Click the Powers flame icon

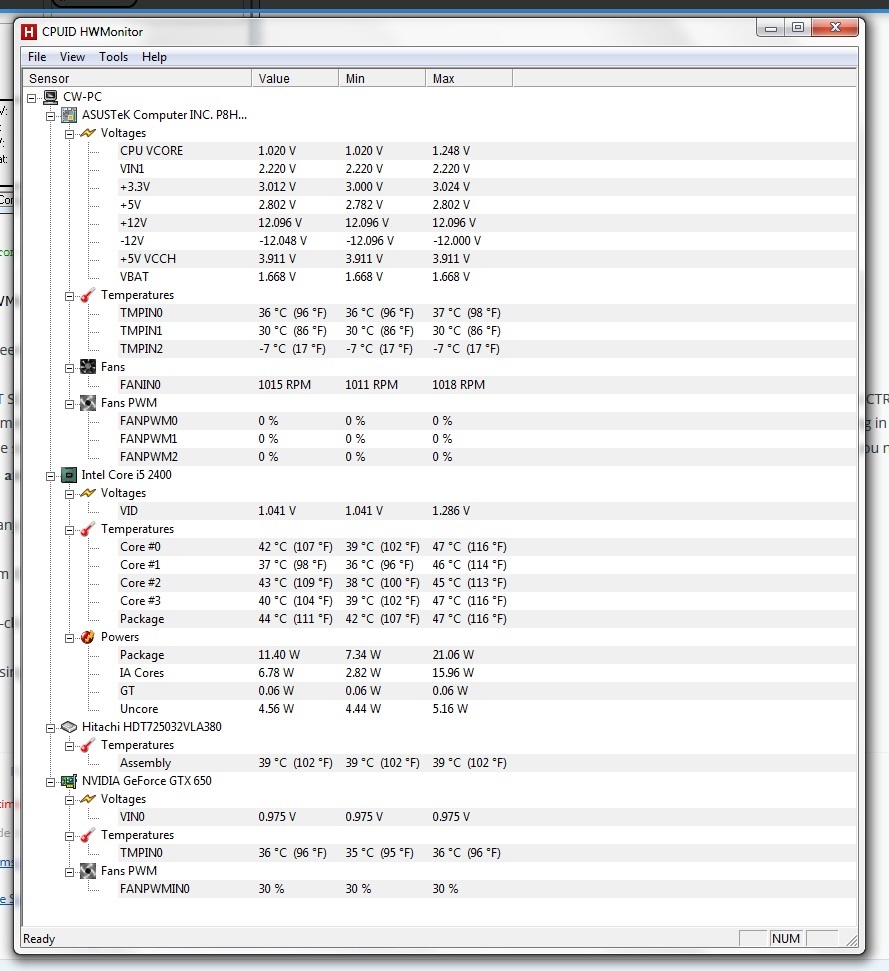(88, 637)
